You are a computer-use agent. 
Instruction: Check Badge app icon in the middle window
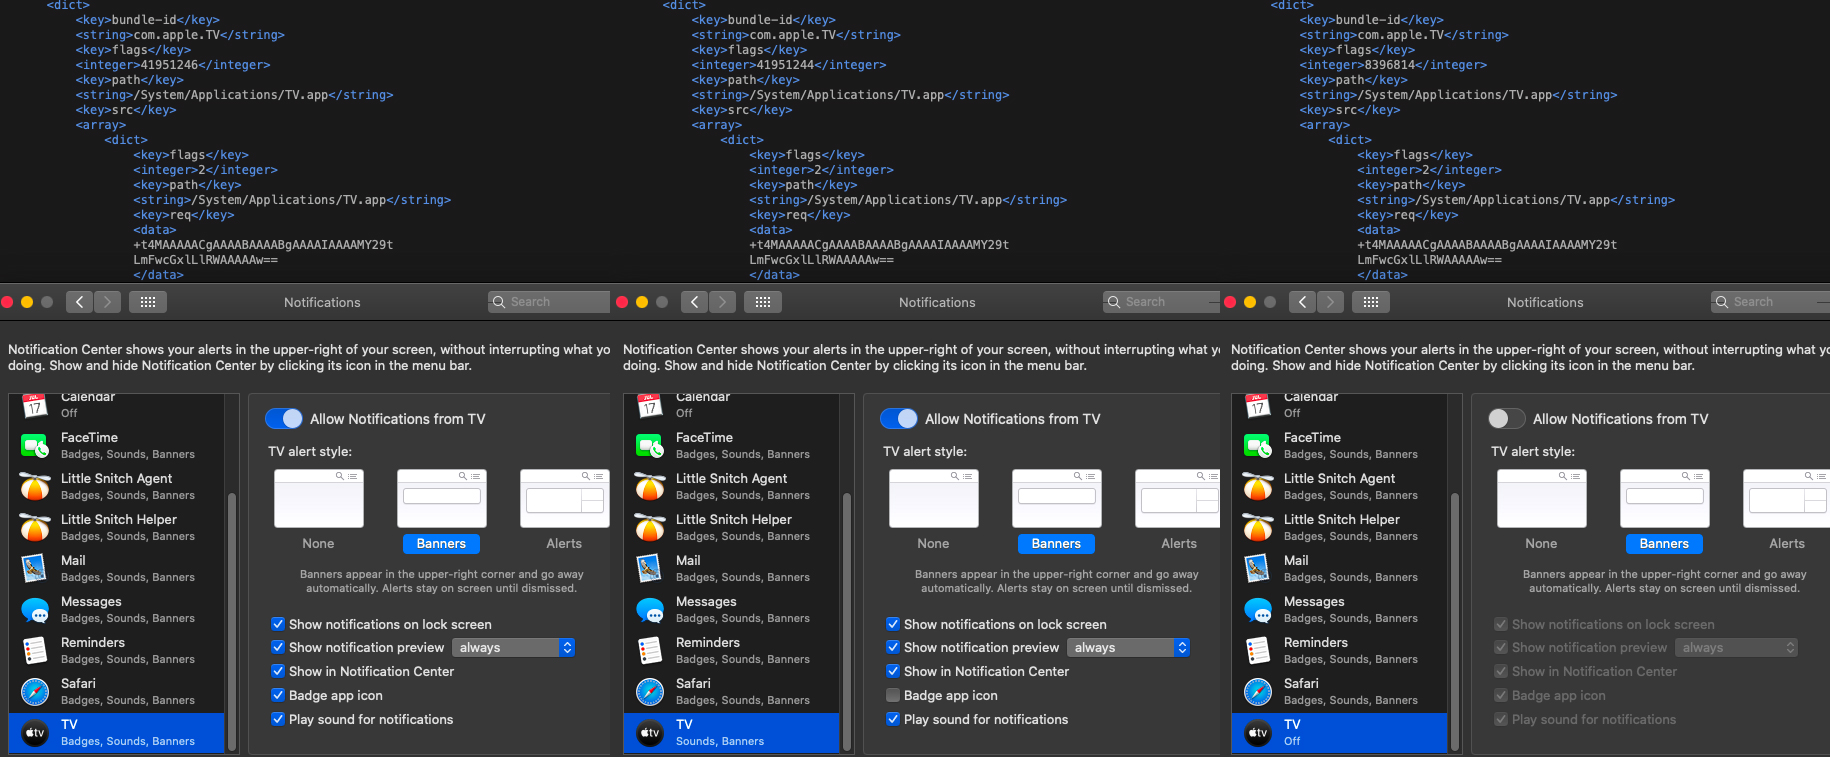(894, 695)
